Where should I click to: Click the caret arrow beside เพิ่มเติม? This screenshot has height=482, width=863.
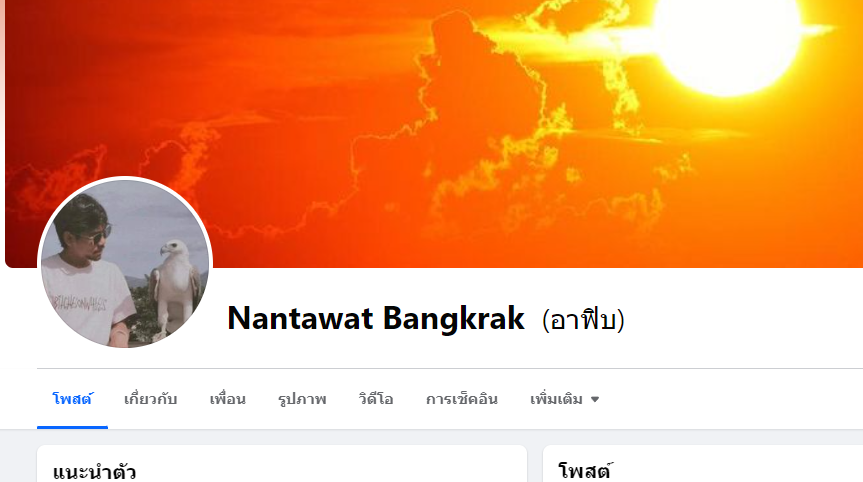595,399
